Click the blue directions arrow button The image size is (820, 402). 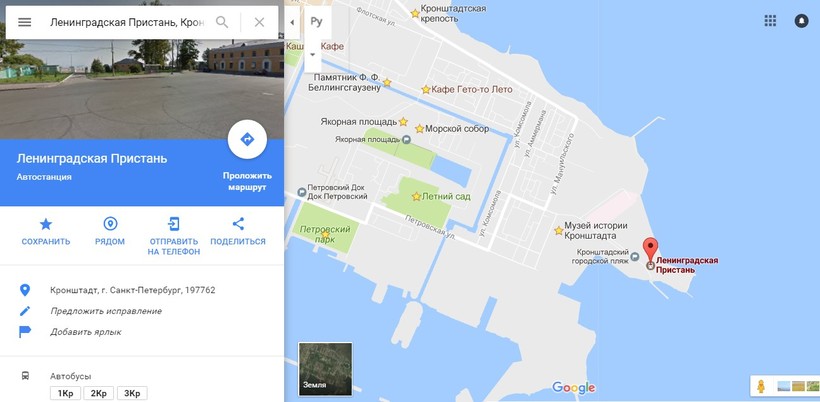(x=247, y=139)
